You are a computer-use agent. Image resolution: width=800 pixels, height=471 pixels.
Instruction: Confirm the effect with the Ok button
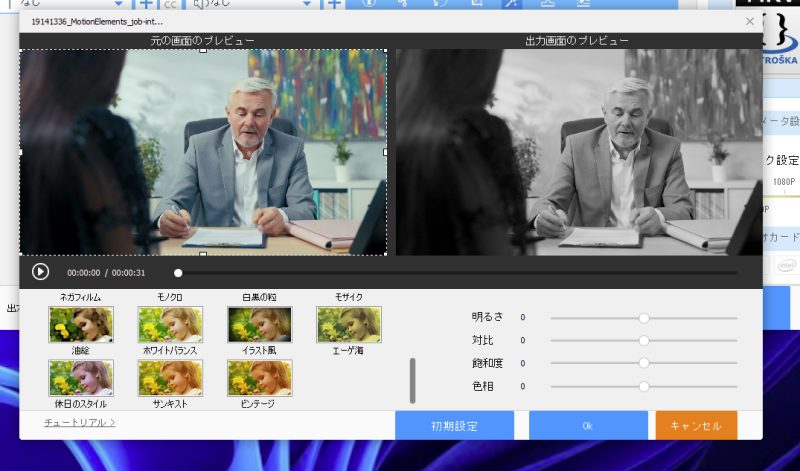588,425
